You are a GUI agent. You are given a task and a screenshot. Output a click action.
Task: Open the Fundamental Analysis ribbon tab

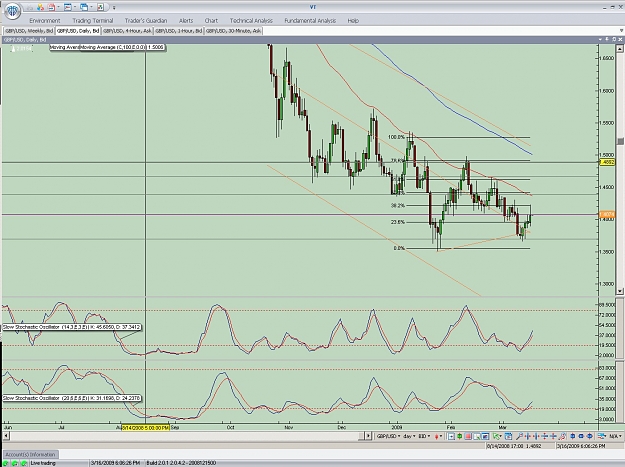(310, 20)
